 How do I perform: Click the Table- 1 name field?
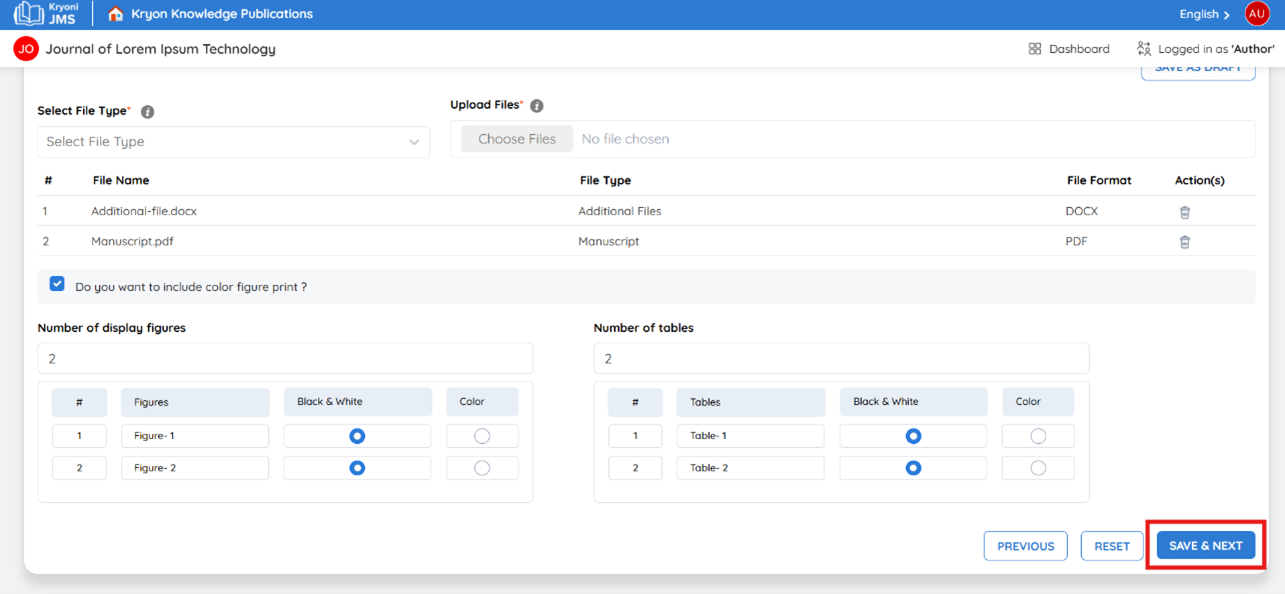pos(751,436)
